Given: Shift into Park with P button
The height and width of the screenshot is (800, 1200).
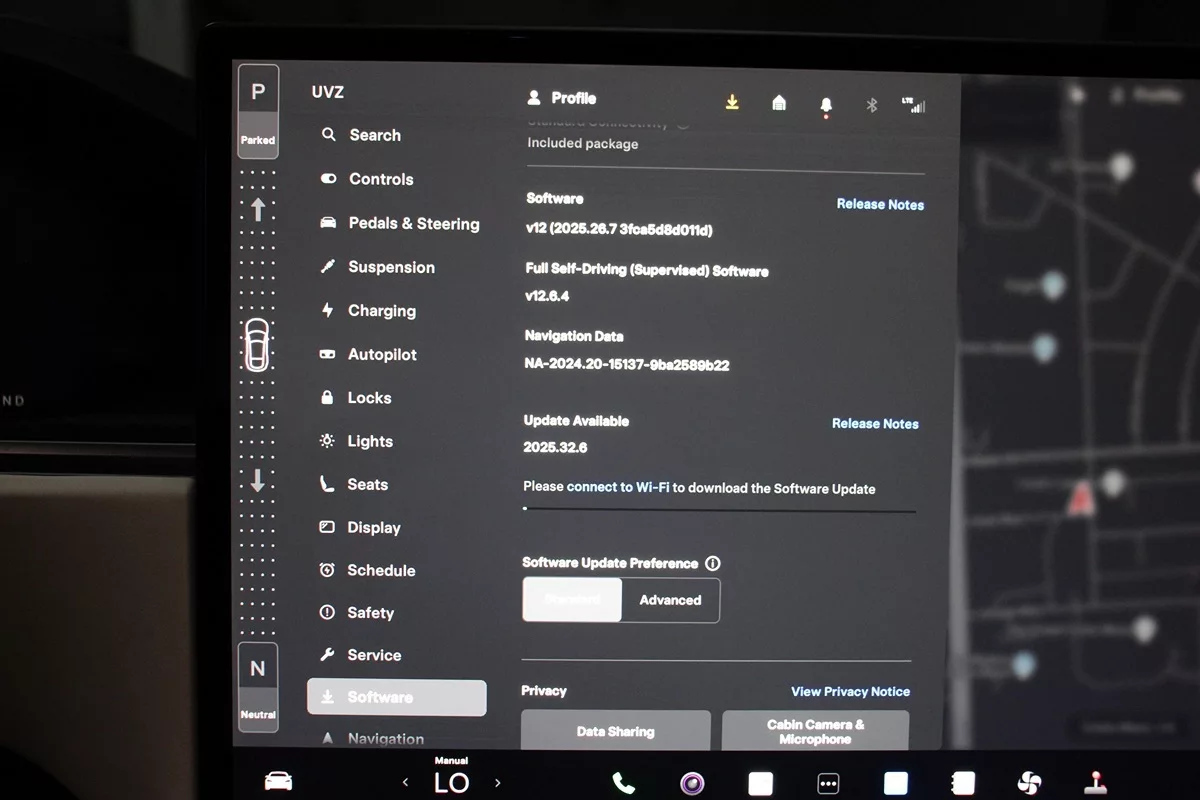Looking at the screenshot, I should 258,108.
